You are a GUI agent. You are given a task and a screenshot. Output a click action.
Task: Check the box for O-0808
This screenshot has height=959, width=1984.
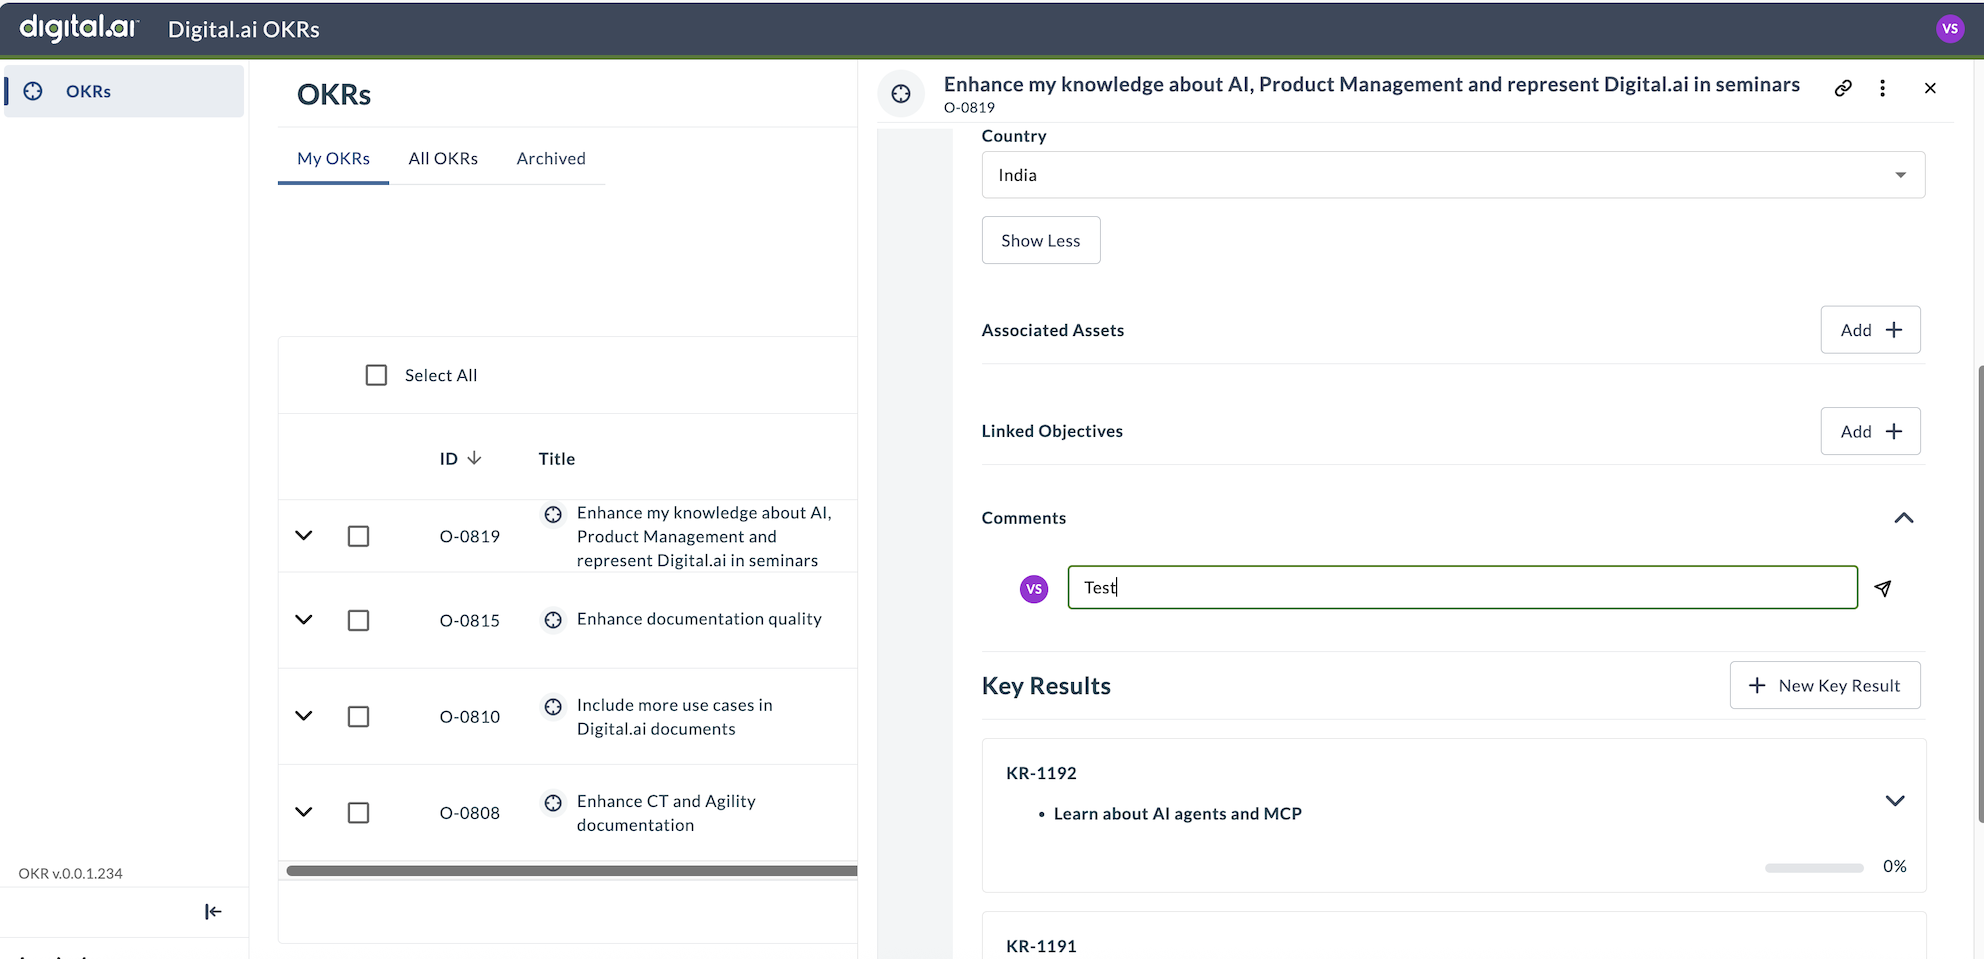click(358, 812)
